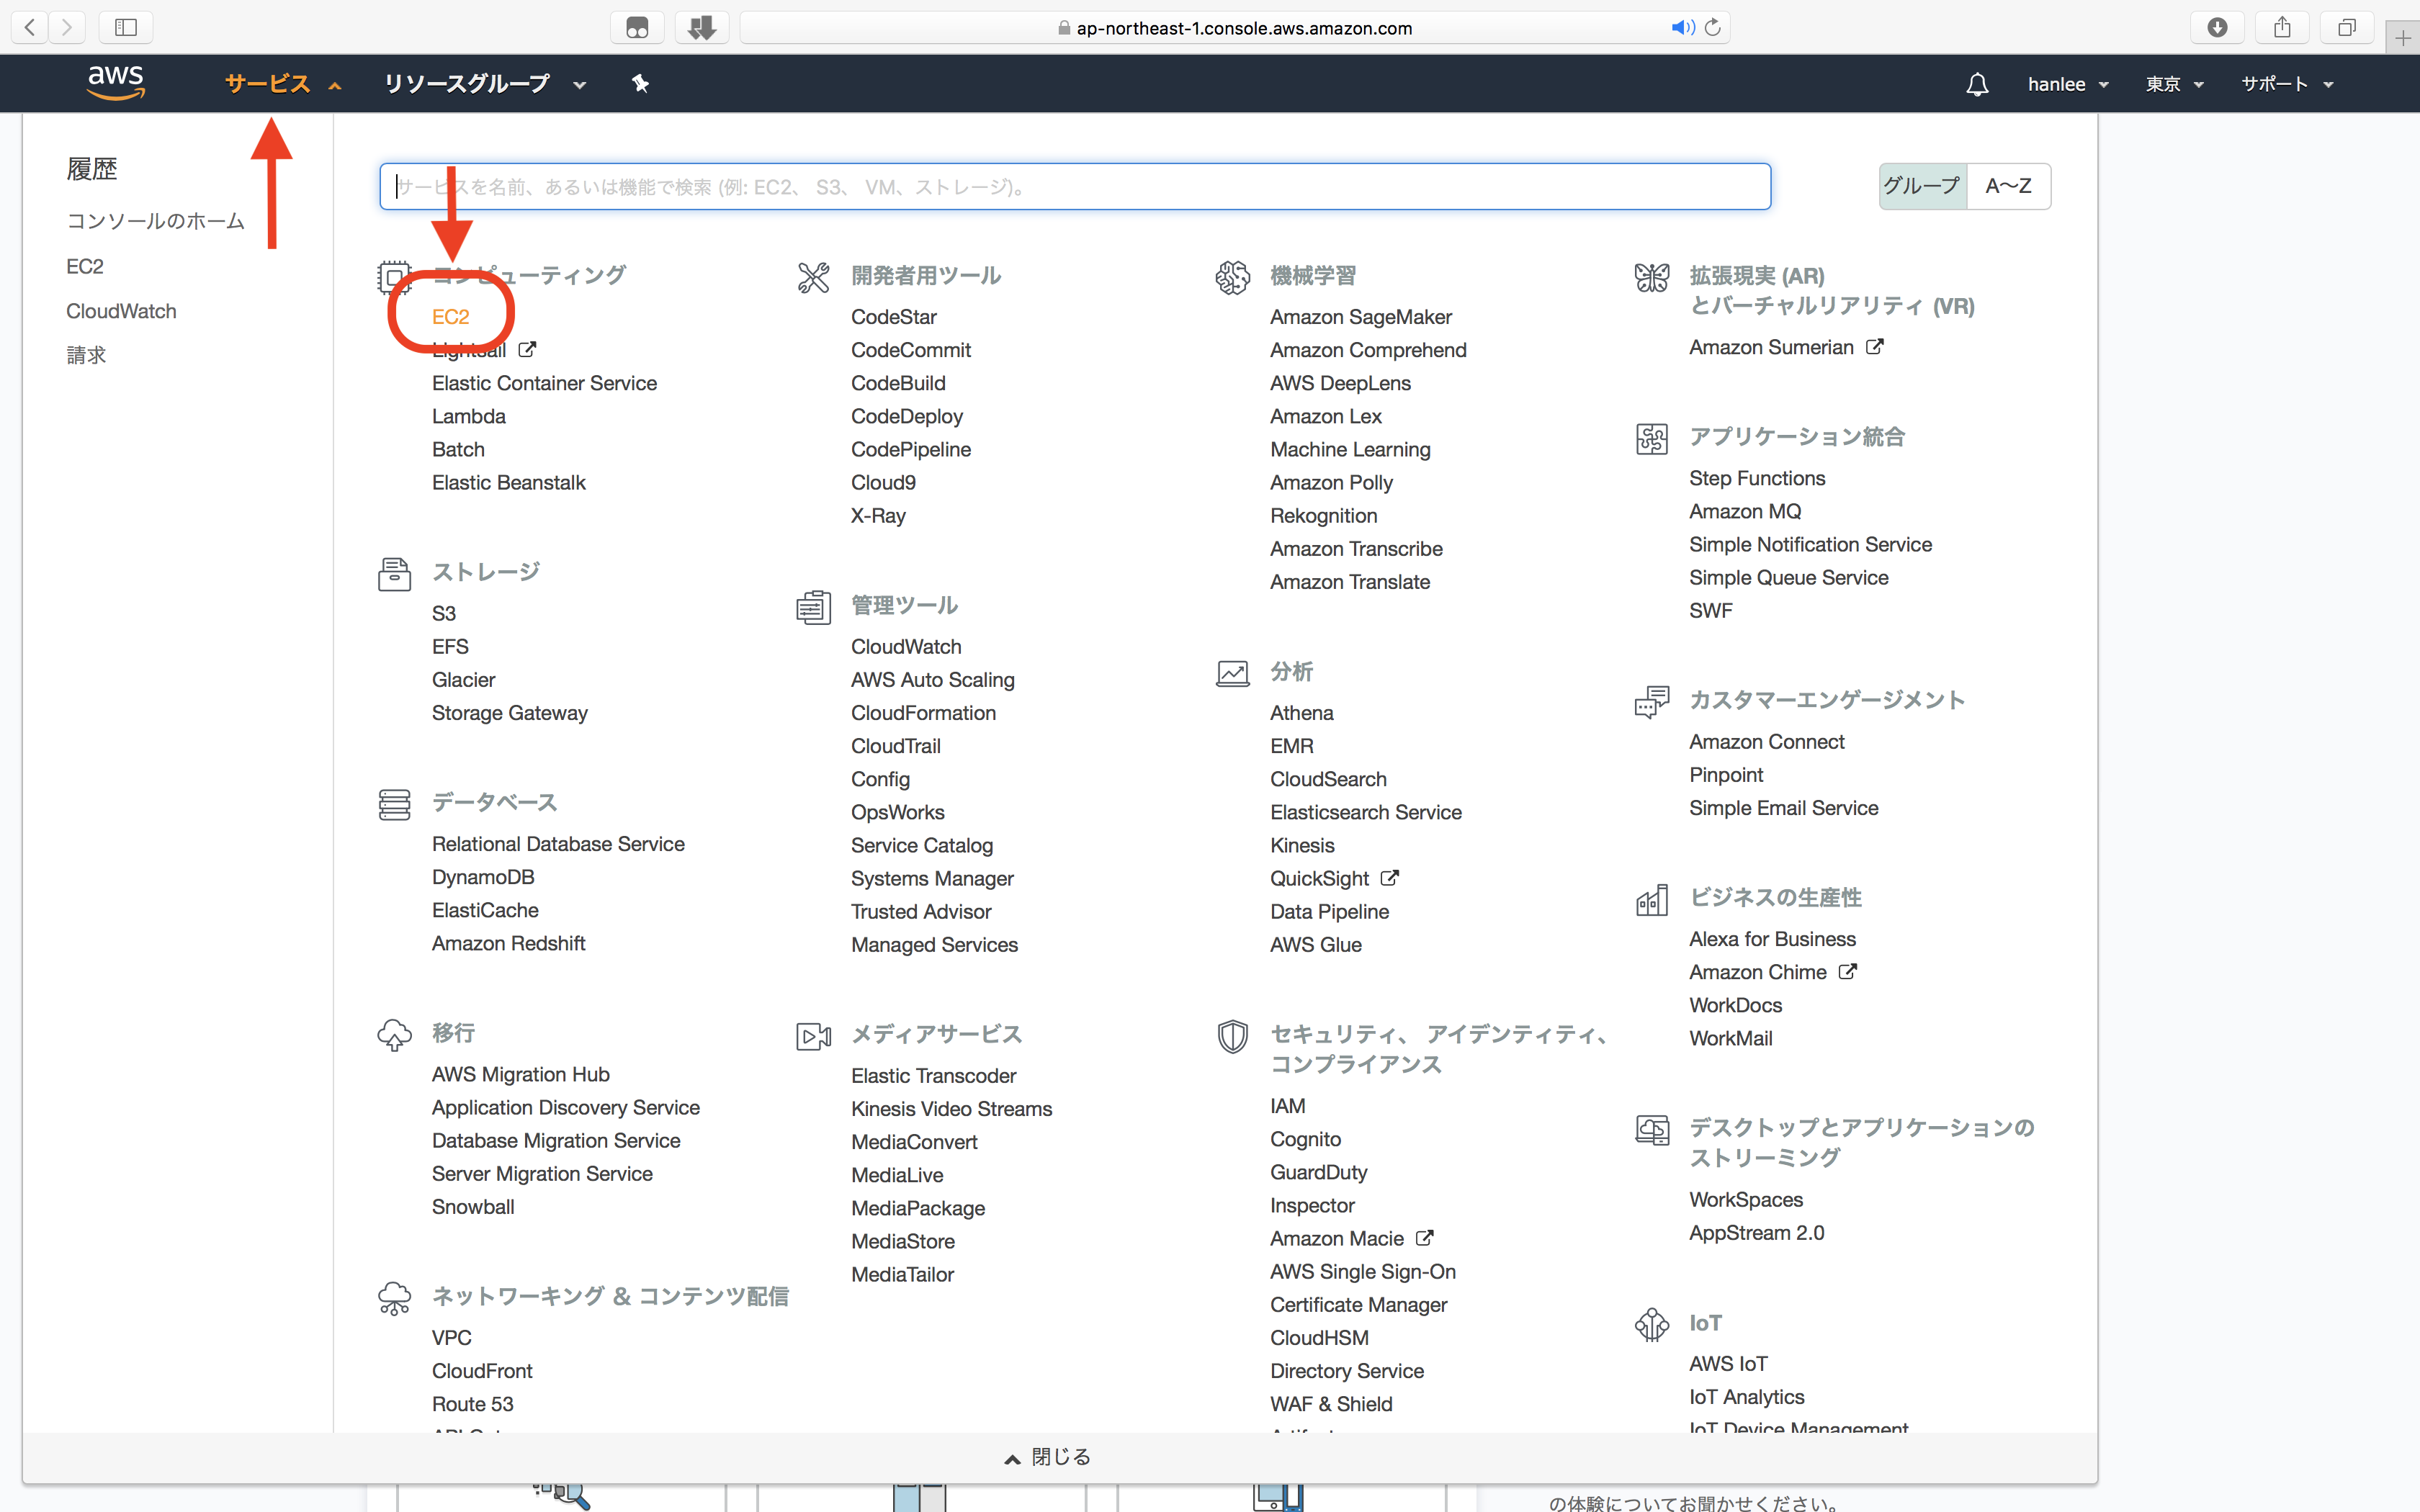This screenshot has height=1512, width=2420.
Task: Open the DynamoDB link
Action: [x=483, y=877]
